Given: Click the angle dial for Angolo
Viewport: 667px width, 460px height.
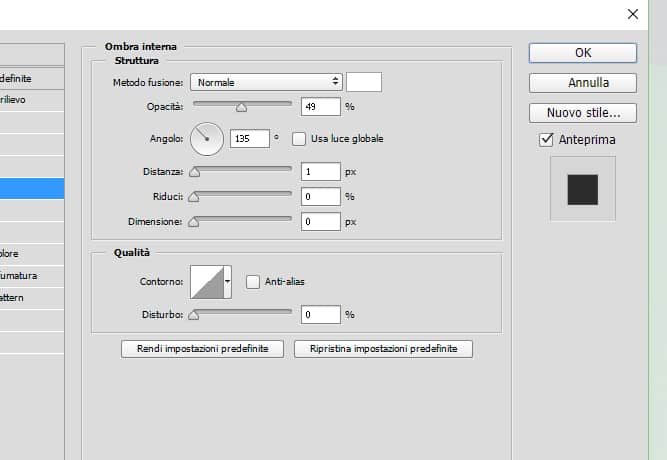Looking at the screenshot, I should pos(207,139).
